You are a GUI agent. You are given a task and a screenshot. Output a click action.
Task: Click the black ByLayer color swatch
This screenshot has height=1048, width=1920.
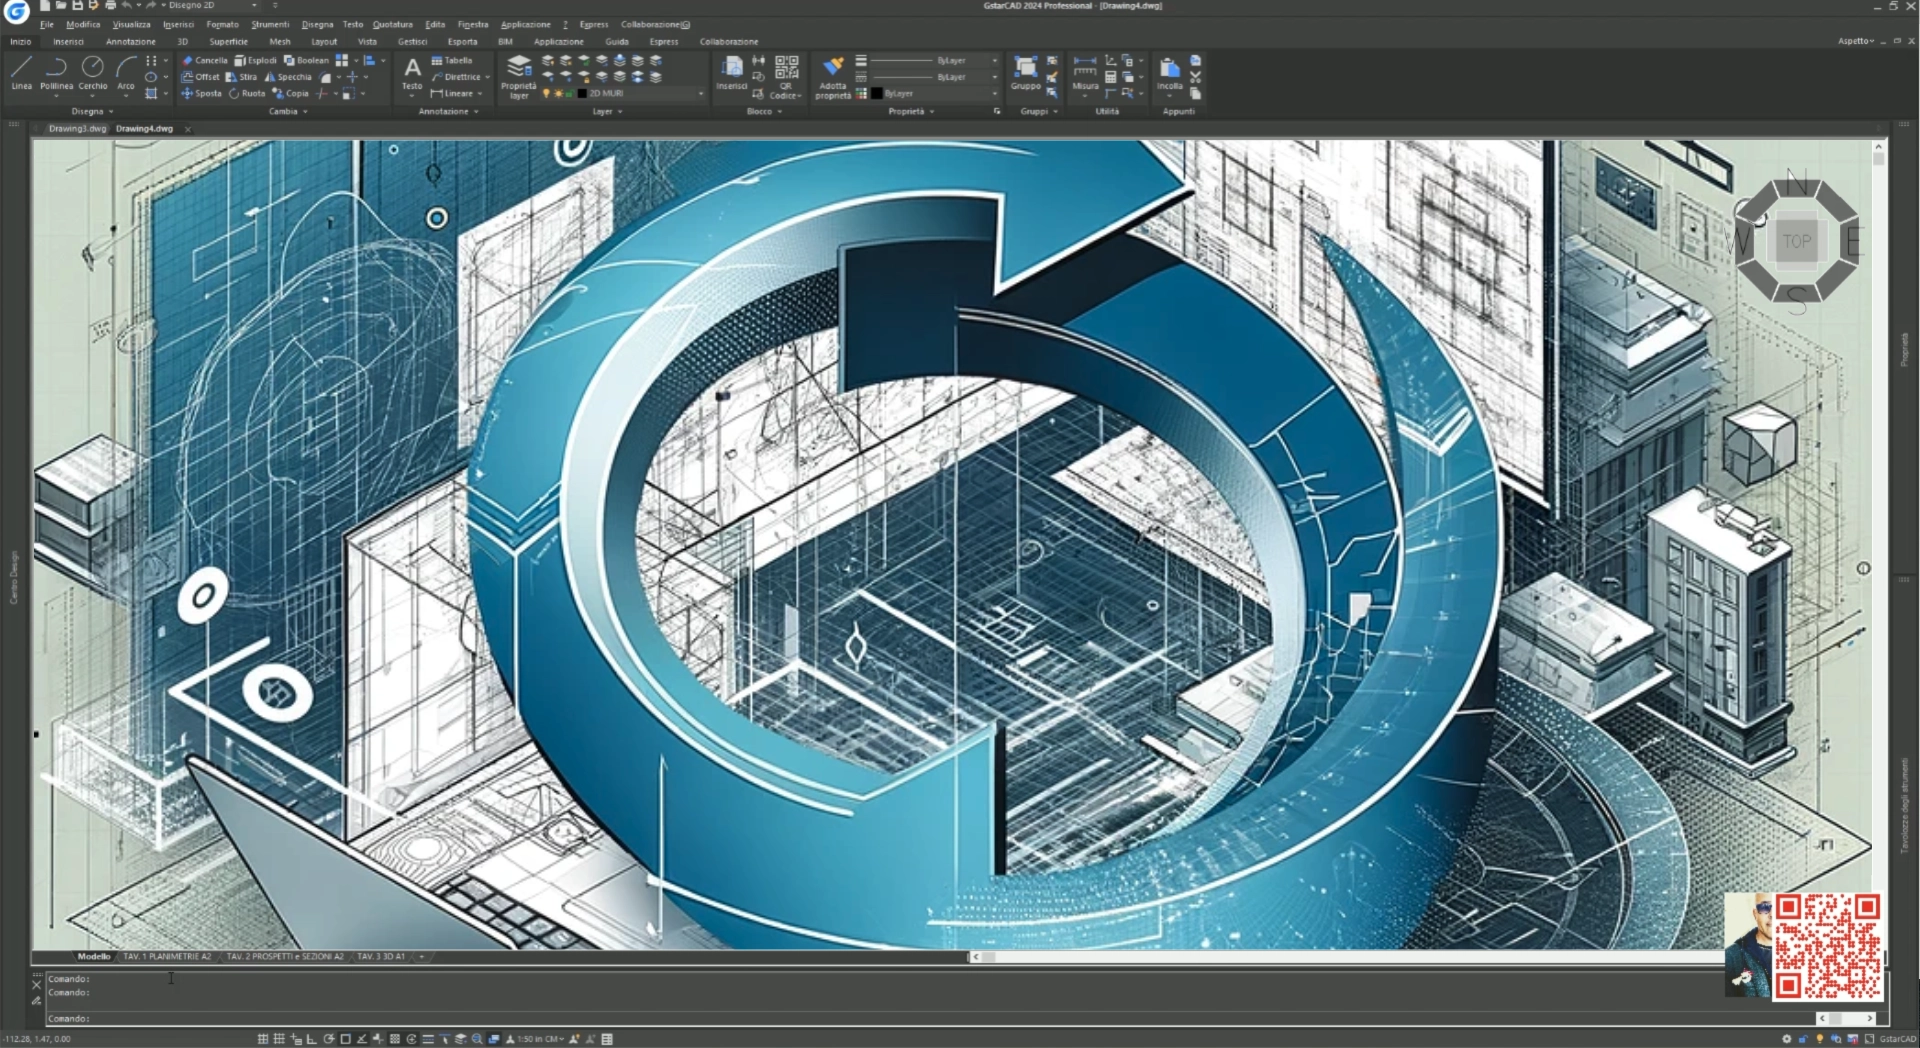pos(876,94)
